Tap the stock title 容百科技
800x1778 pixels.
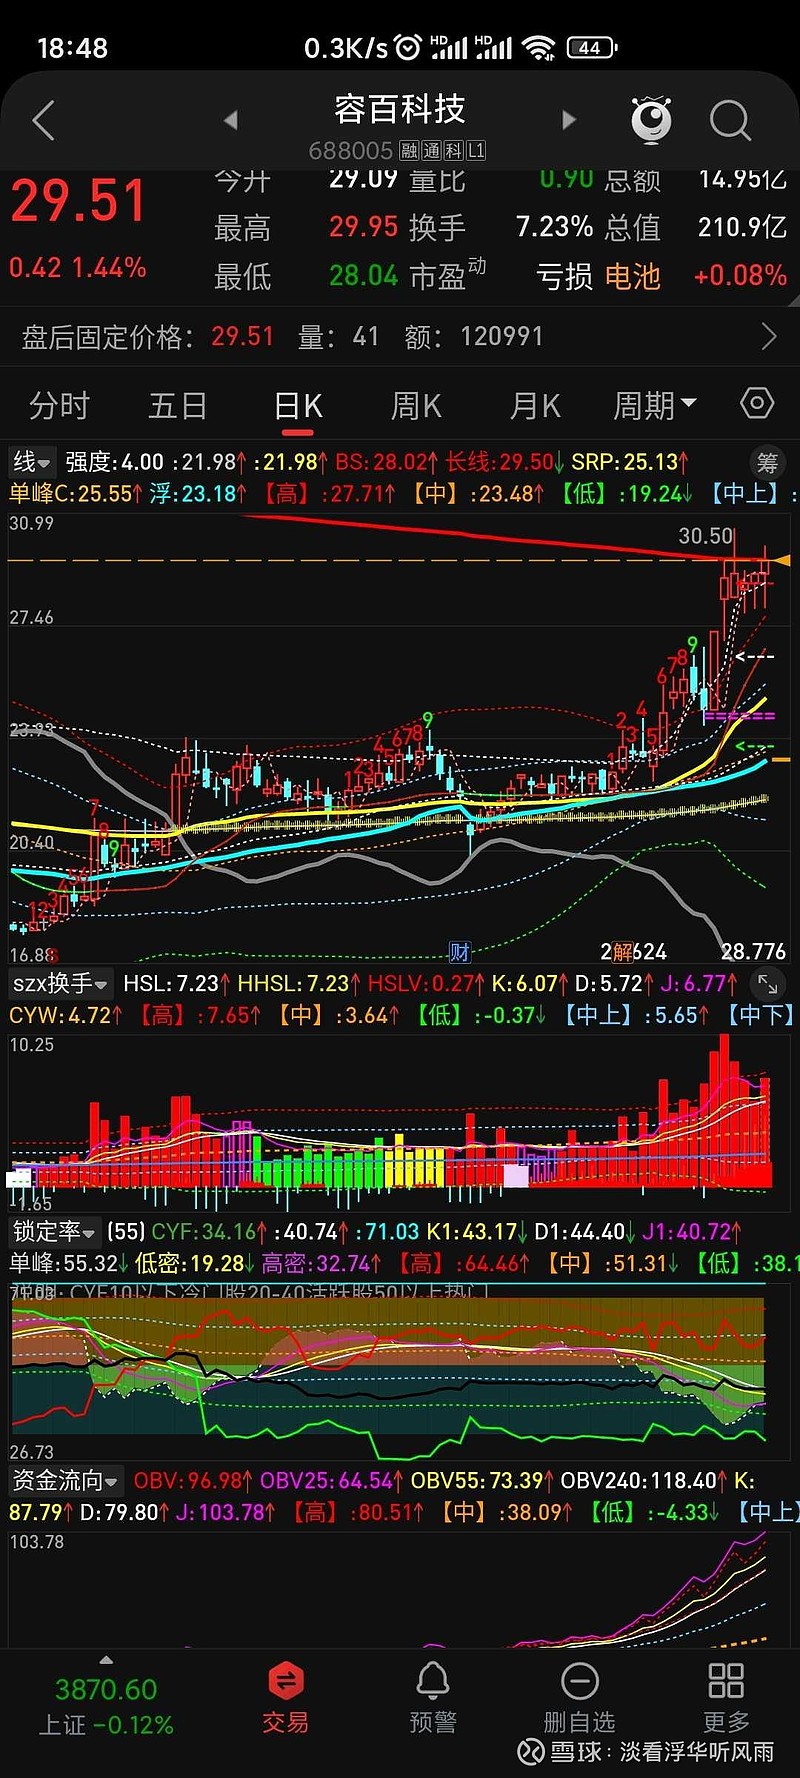tap(400, 108)
